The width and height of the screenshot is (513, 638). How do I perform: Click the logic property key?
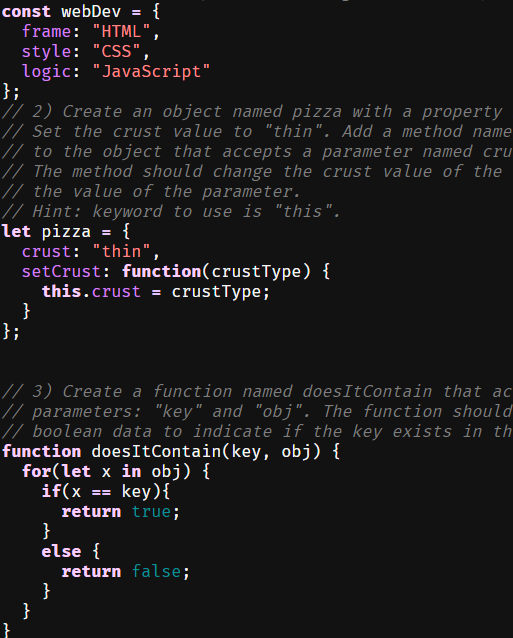(46, 72)
